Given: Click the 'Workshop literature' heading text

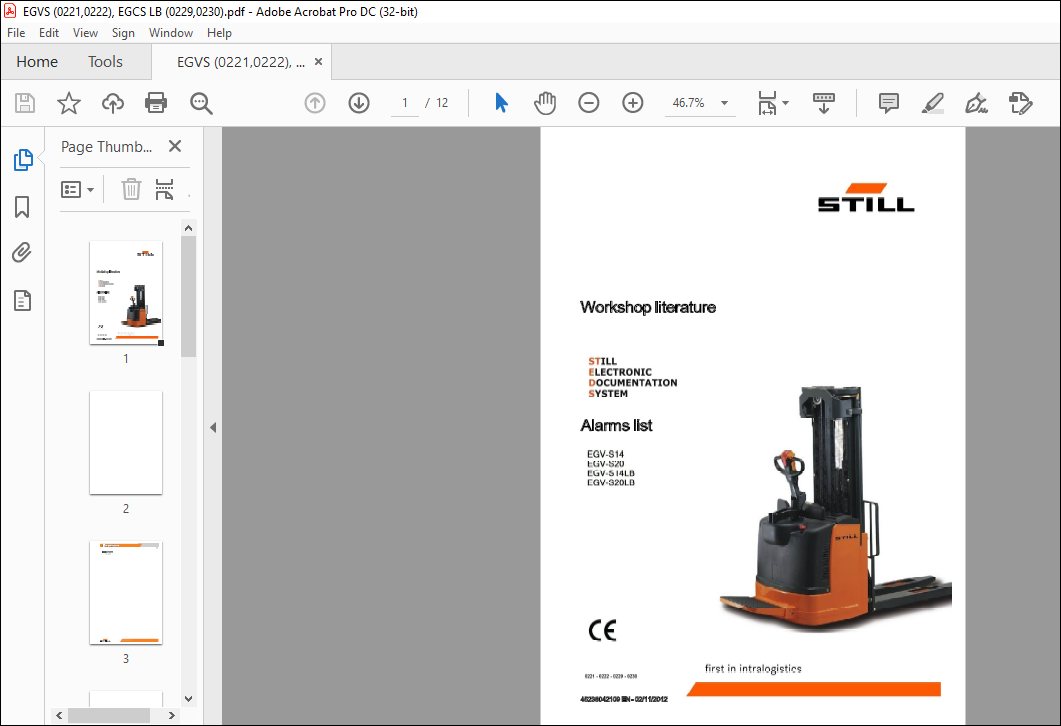Looking at the screenshot, I should click(648, 307).
